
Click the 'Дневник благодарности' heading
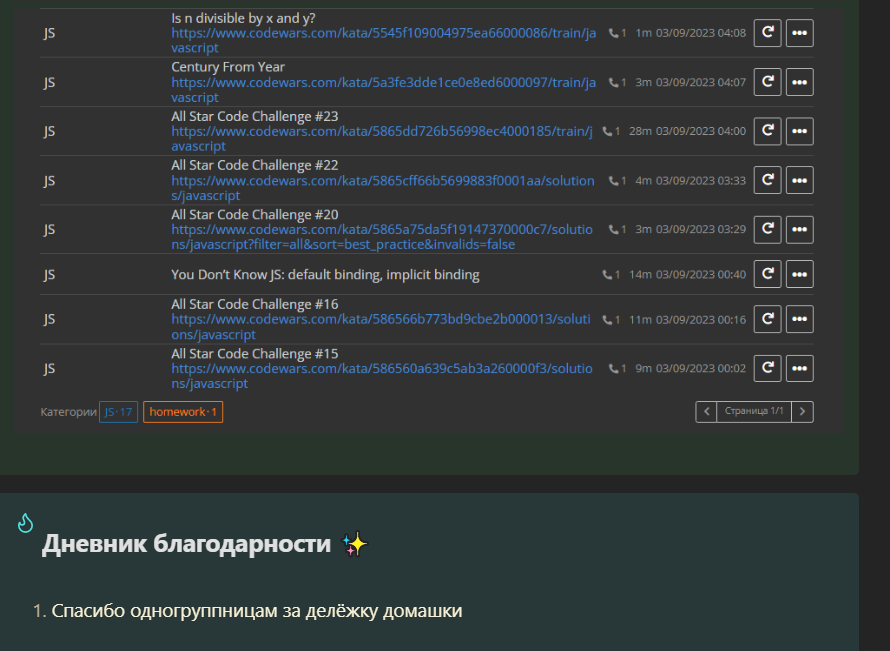186,544
